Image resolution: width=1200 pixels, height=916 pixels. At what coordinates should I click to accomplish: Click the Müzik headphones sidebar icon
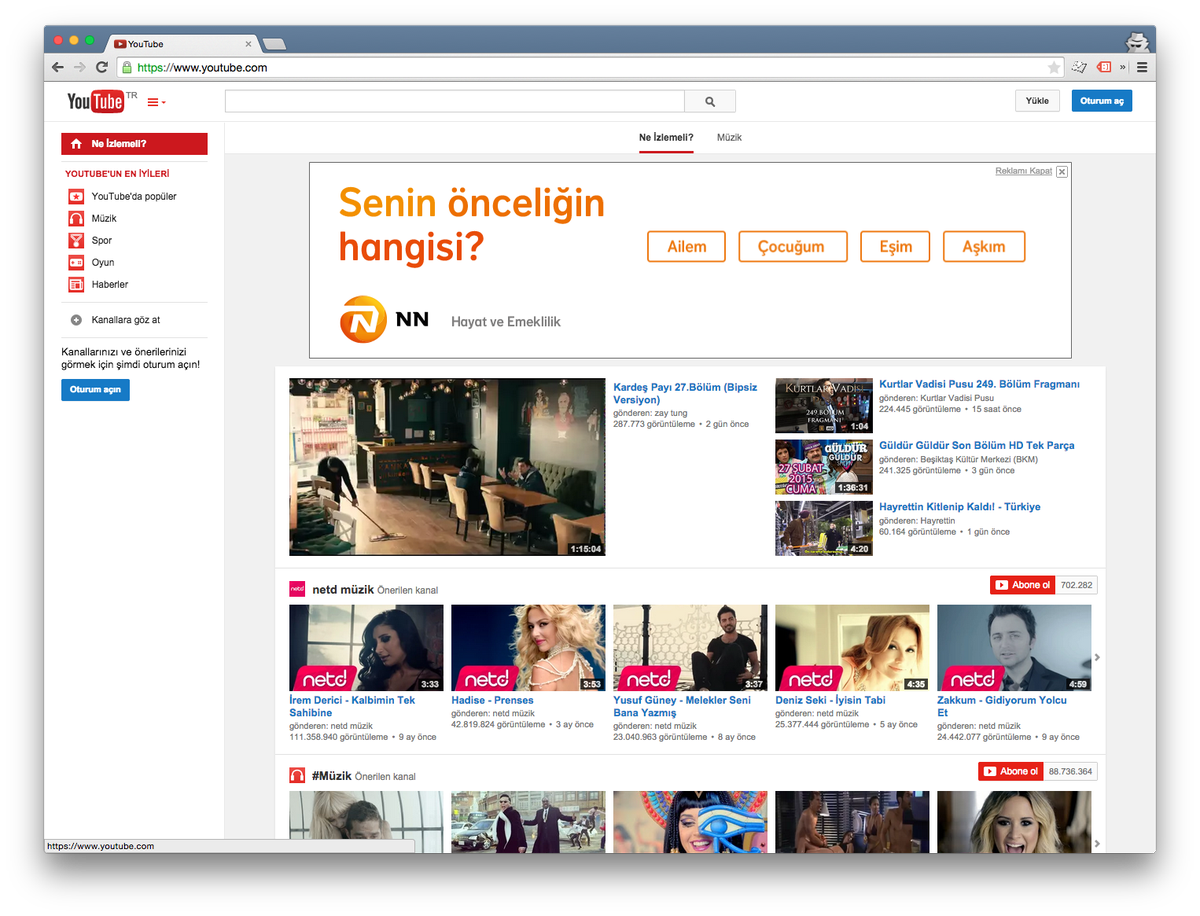coord(76,218)
